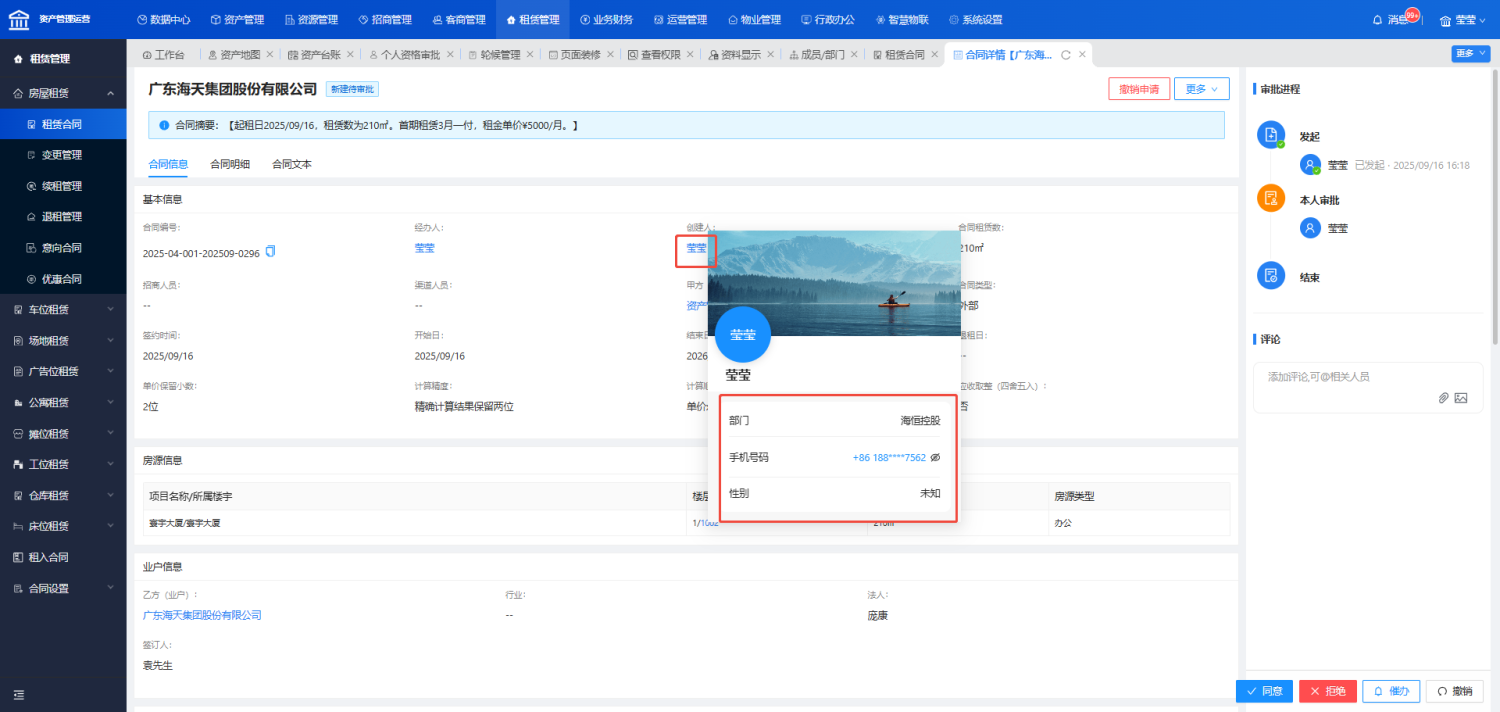
Task: Open the 更多 dropdown beside 撤销申请
Action: point(1201,89)
